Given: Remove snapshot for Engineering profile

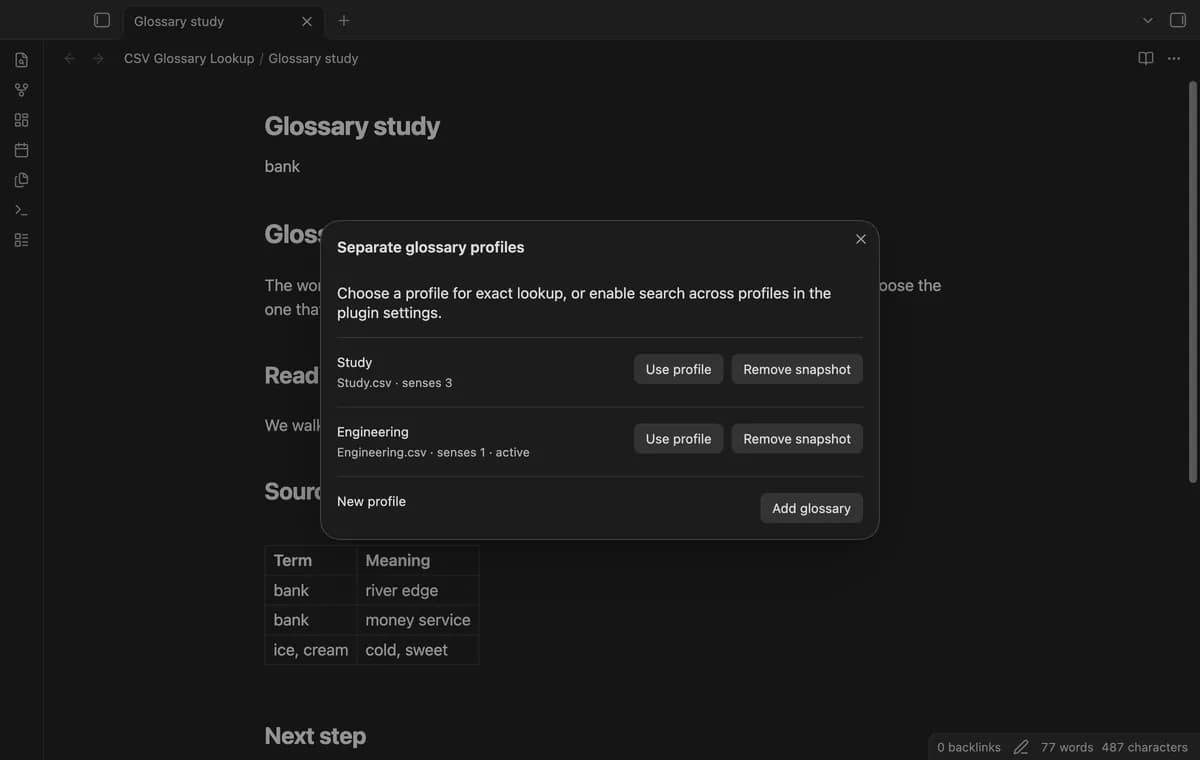Looking at the screenshot, I should [797, 439].
